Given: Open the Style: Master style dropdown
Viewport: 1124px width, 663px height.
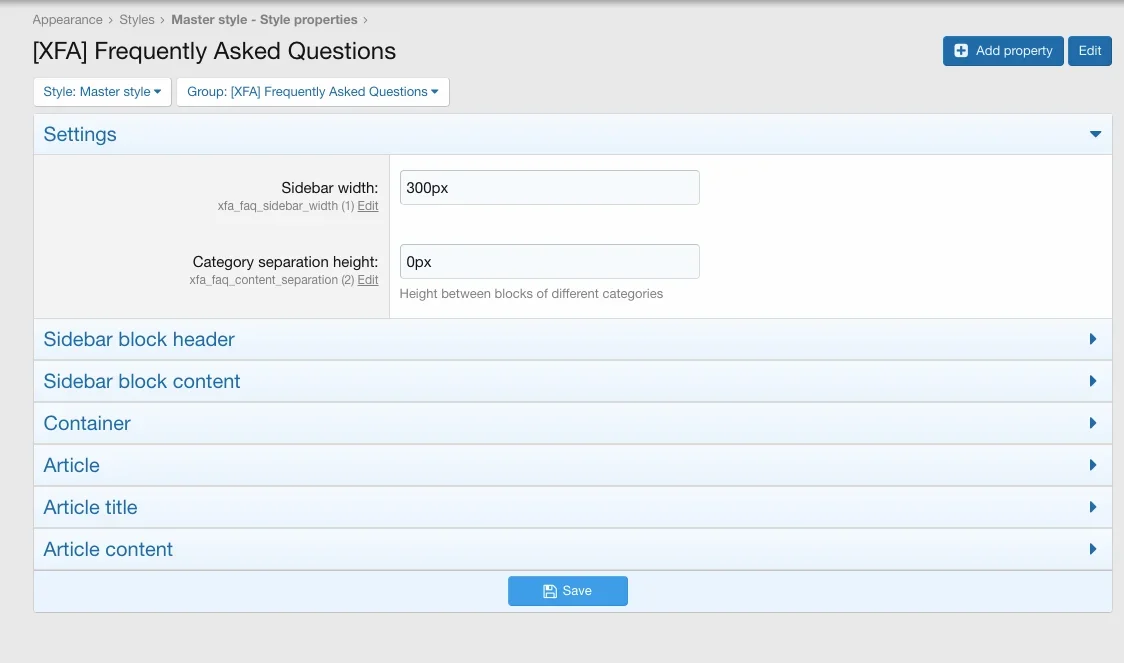Looking at the screenshot, I should (102, 92).
